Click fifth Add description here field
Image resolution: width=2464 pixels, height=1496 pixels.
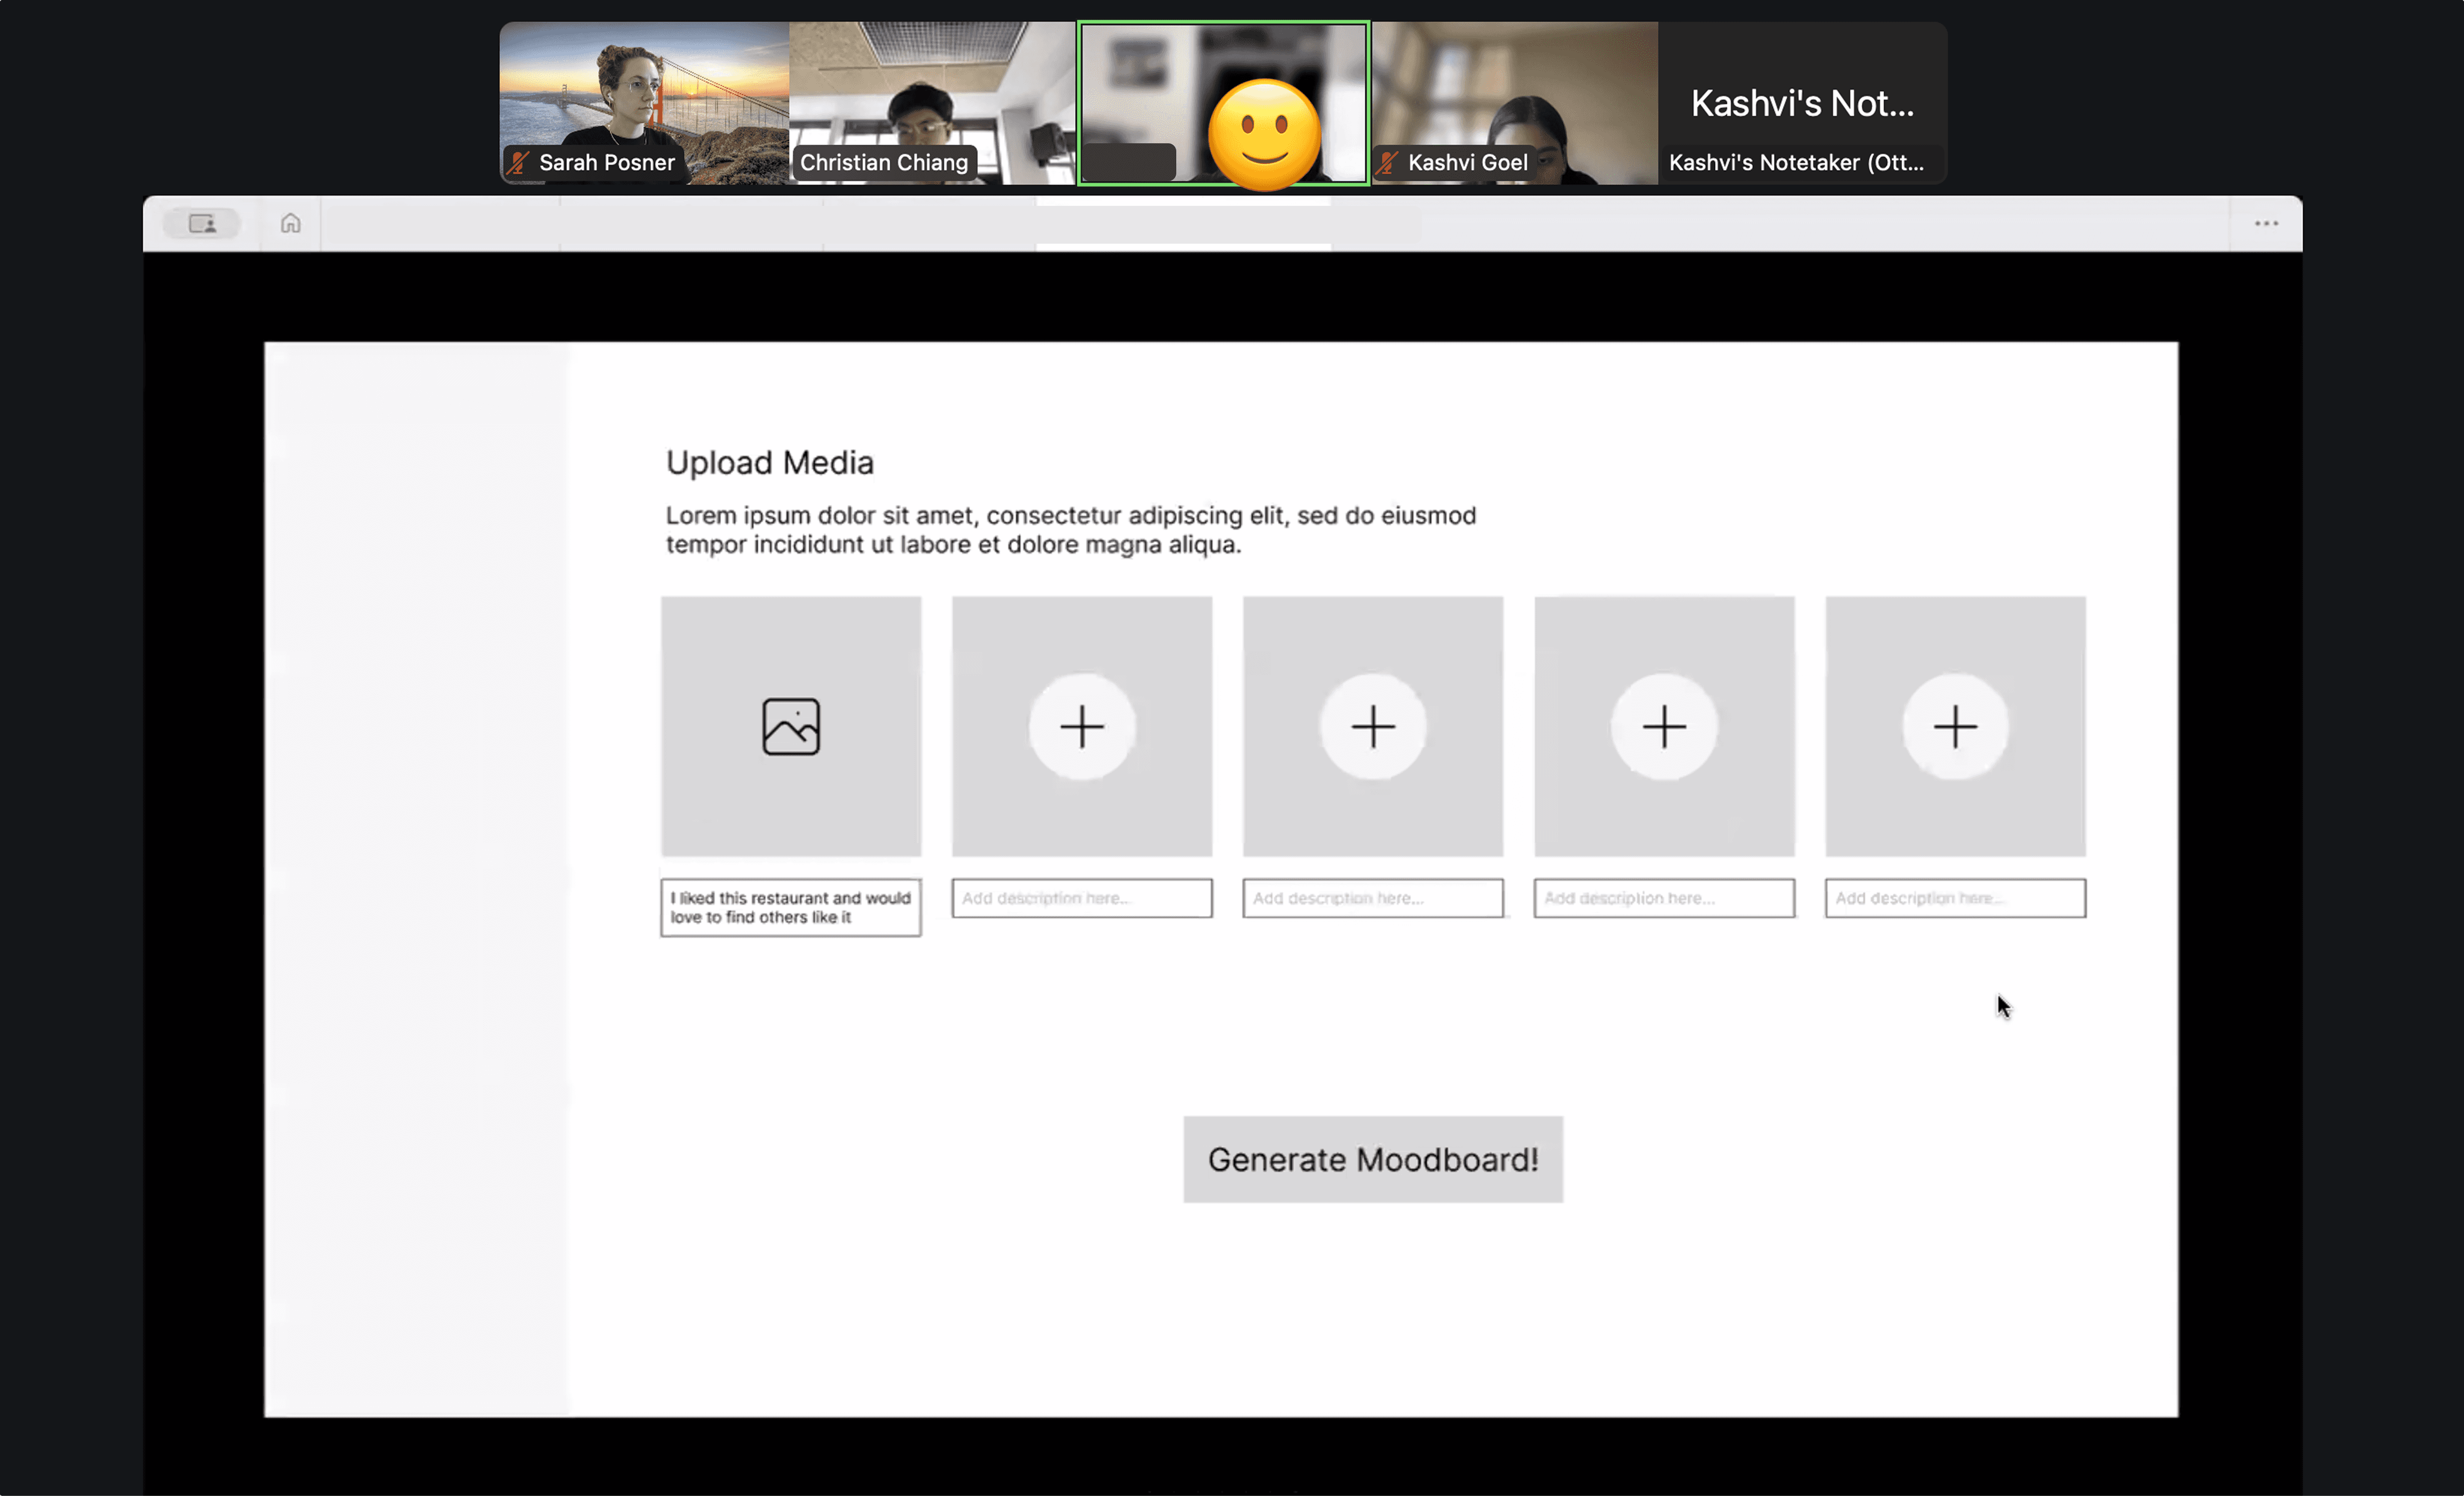tap(1954, 898)
